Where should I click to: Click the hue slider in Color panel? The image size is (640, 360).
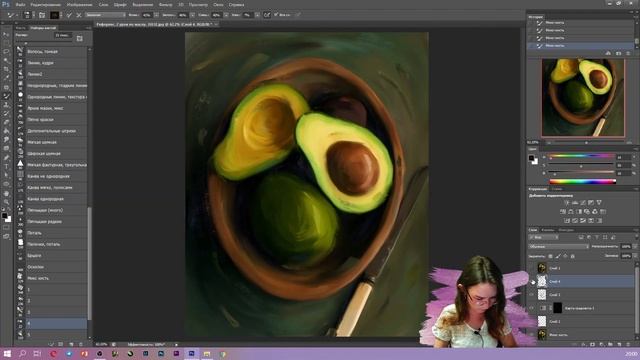[x=581, y=157]
